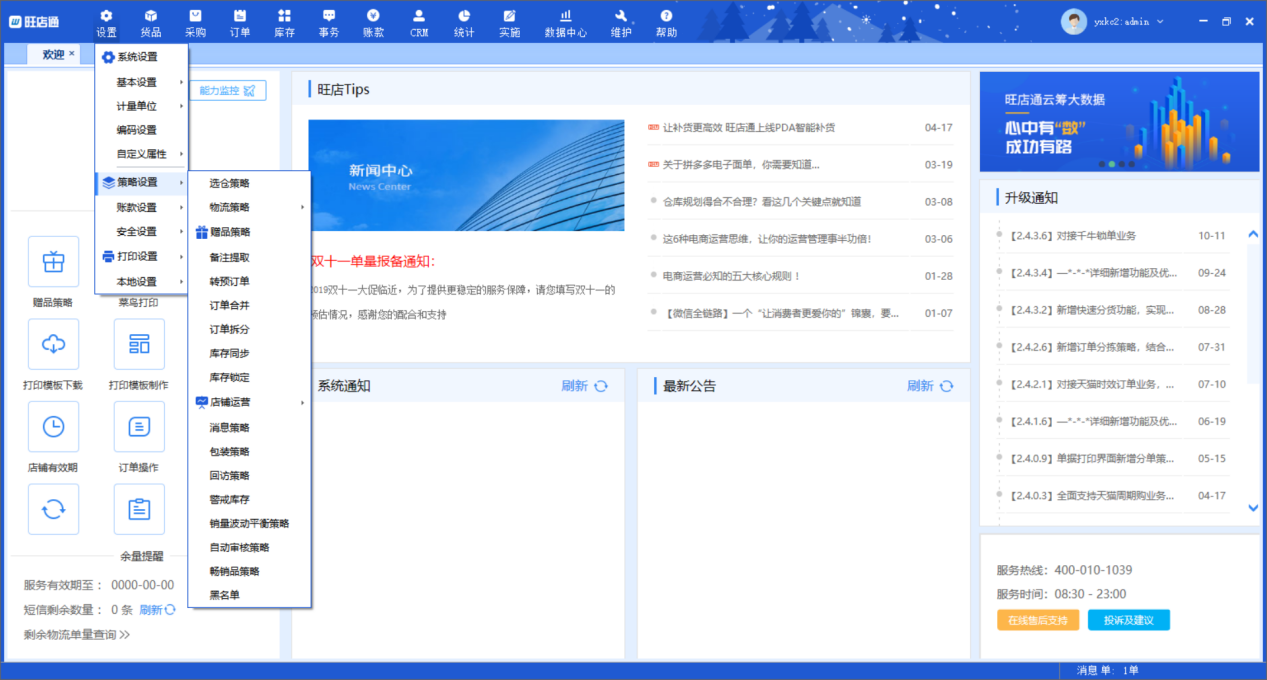The width and height of the screenshot is (1267, 680).
Task: Click the 赠品策略 shortcut gift icon
Action: click(x=53, y=263)
